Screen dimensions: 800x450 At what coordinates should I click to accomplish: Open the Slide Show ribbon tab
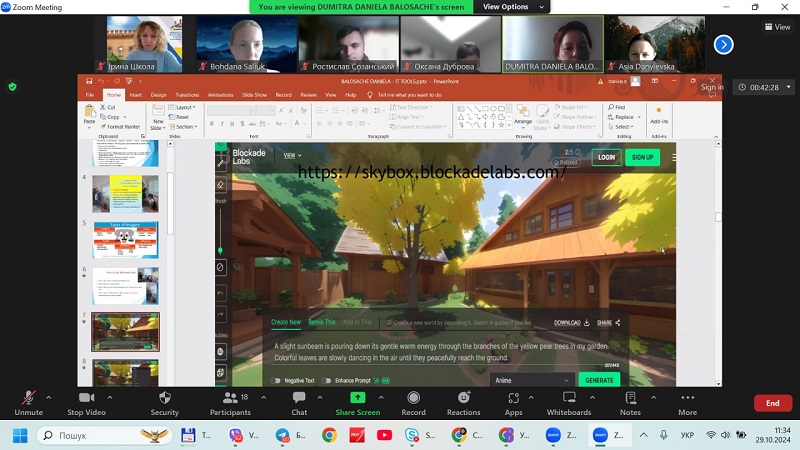[x=254, y=95]
